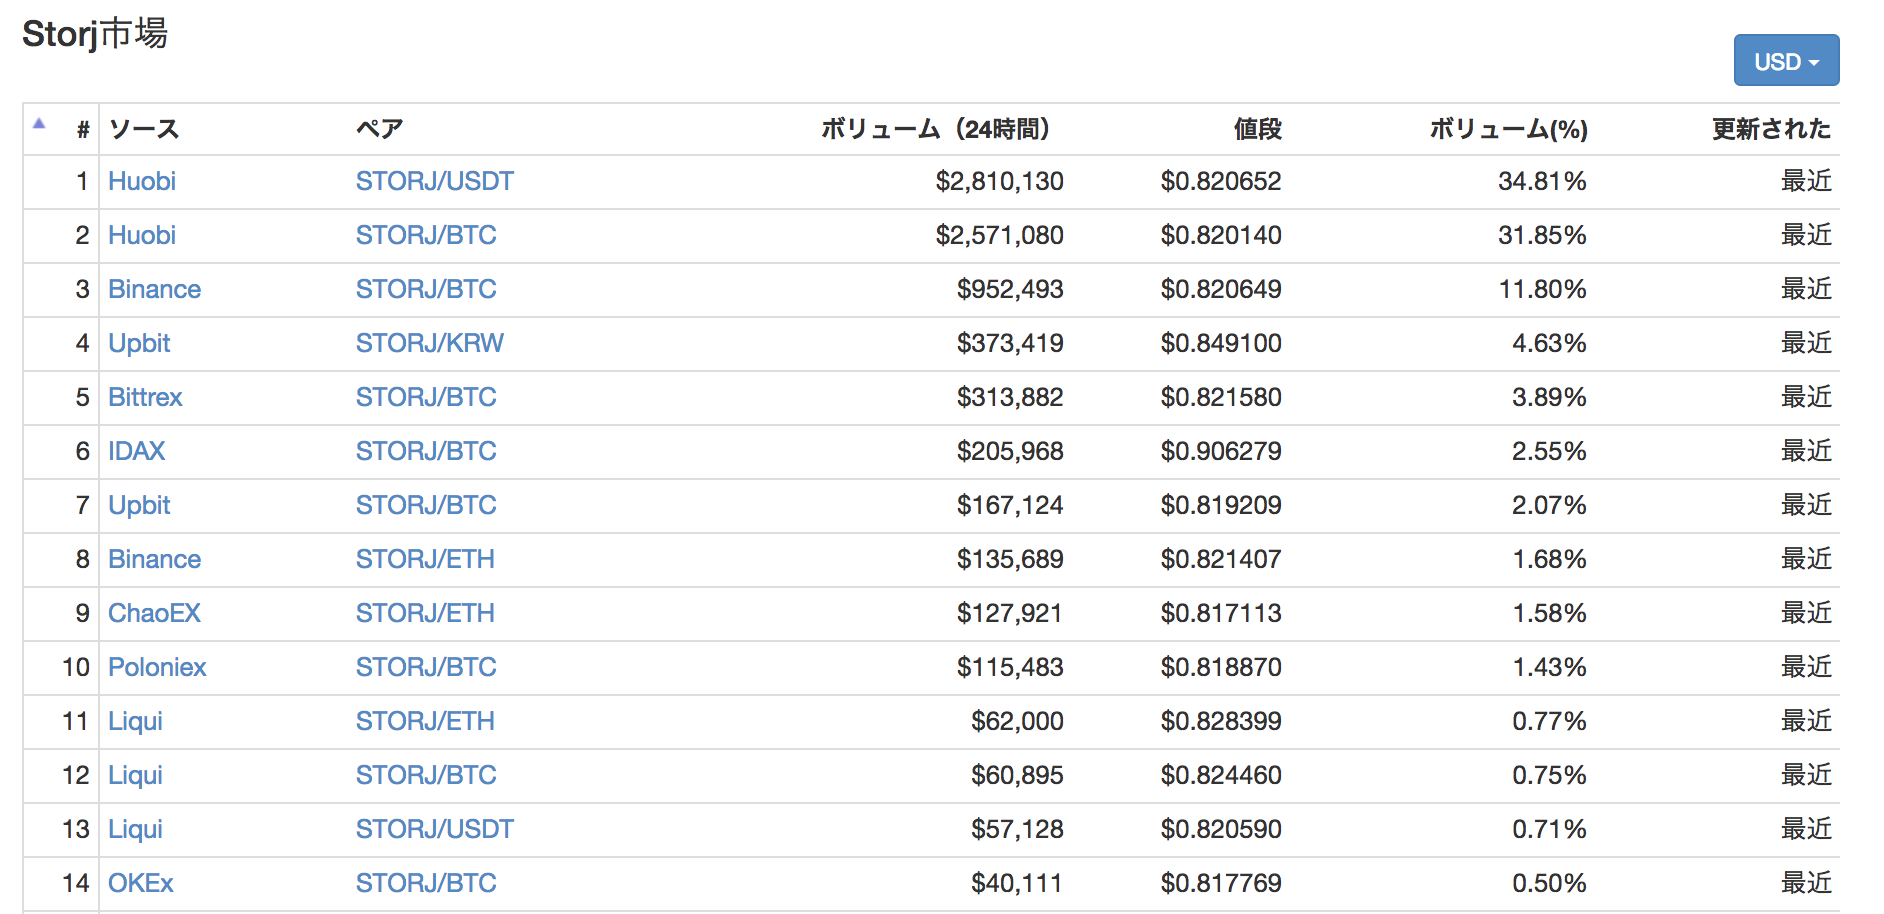Image resolution: width=1884 pixels, height=914 pixels.
Task: Select the 2.55% volume share cell
Action: coord(1549,451)
